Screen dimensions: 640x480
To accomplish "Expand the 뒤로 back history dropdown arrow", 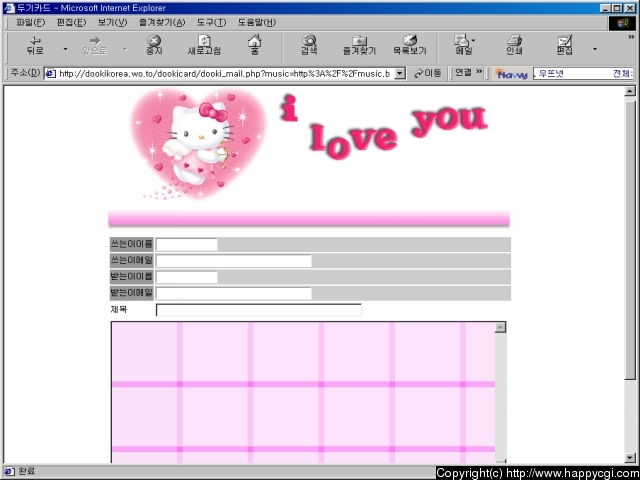I will click(x=65, y=49).
